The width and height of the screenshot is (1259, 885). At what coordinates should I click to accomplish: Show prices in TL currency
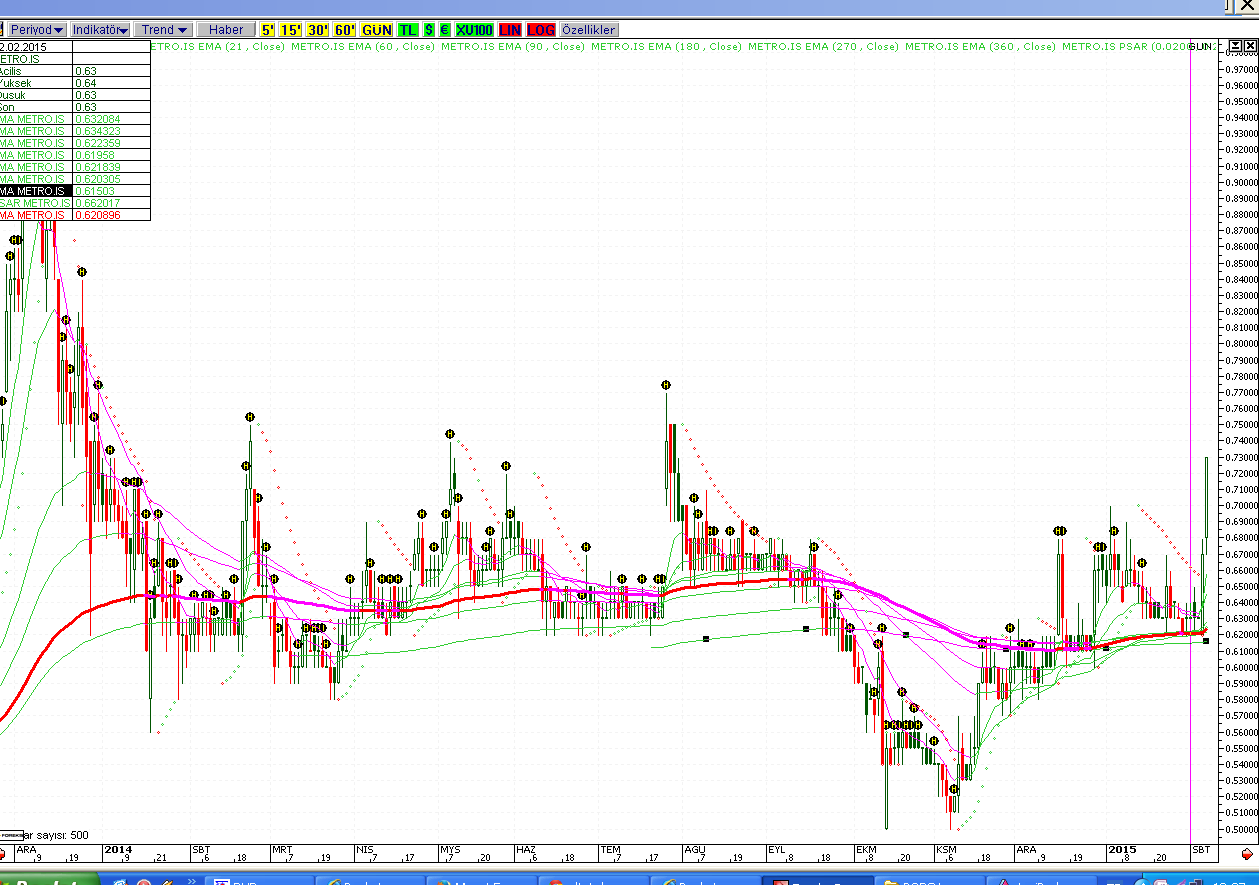click(408, 30)
